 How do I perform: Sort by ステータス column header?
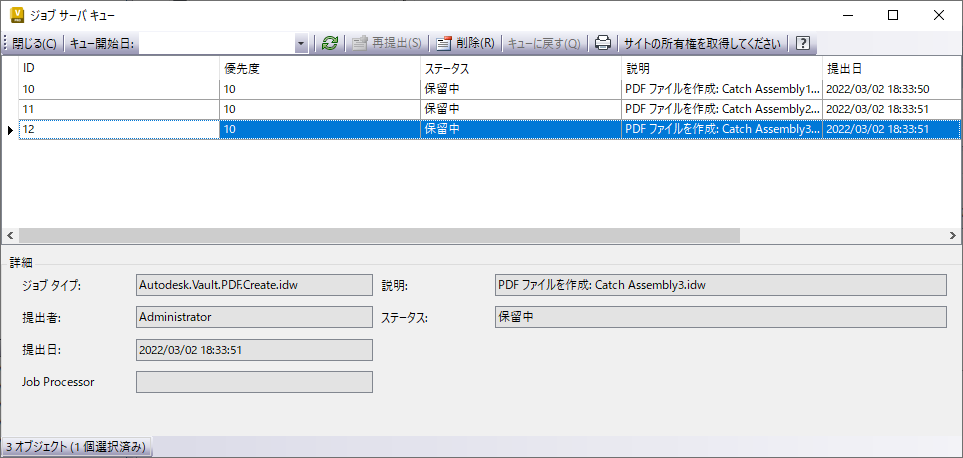pyautogui.click(x=521, y=68)
